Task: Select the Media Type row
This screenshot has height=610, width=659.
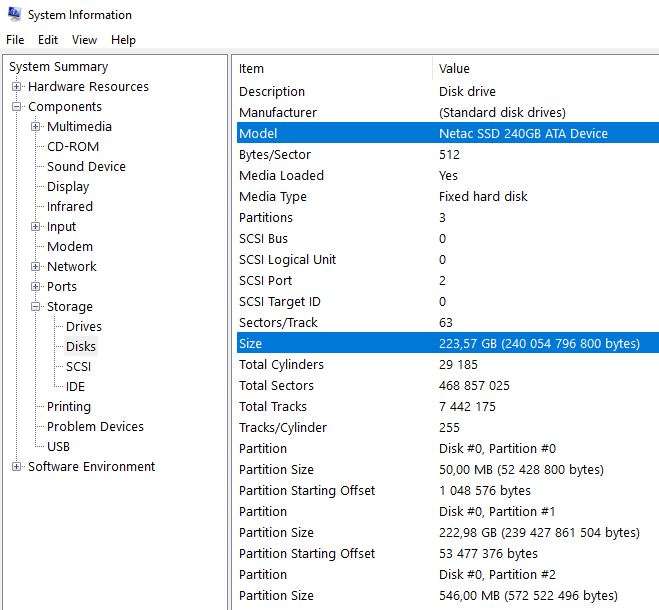Action: pos(448,197)
